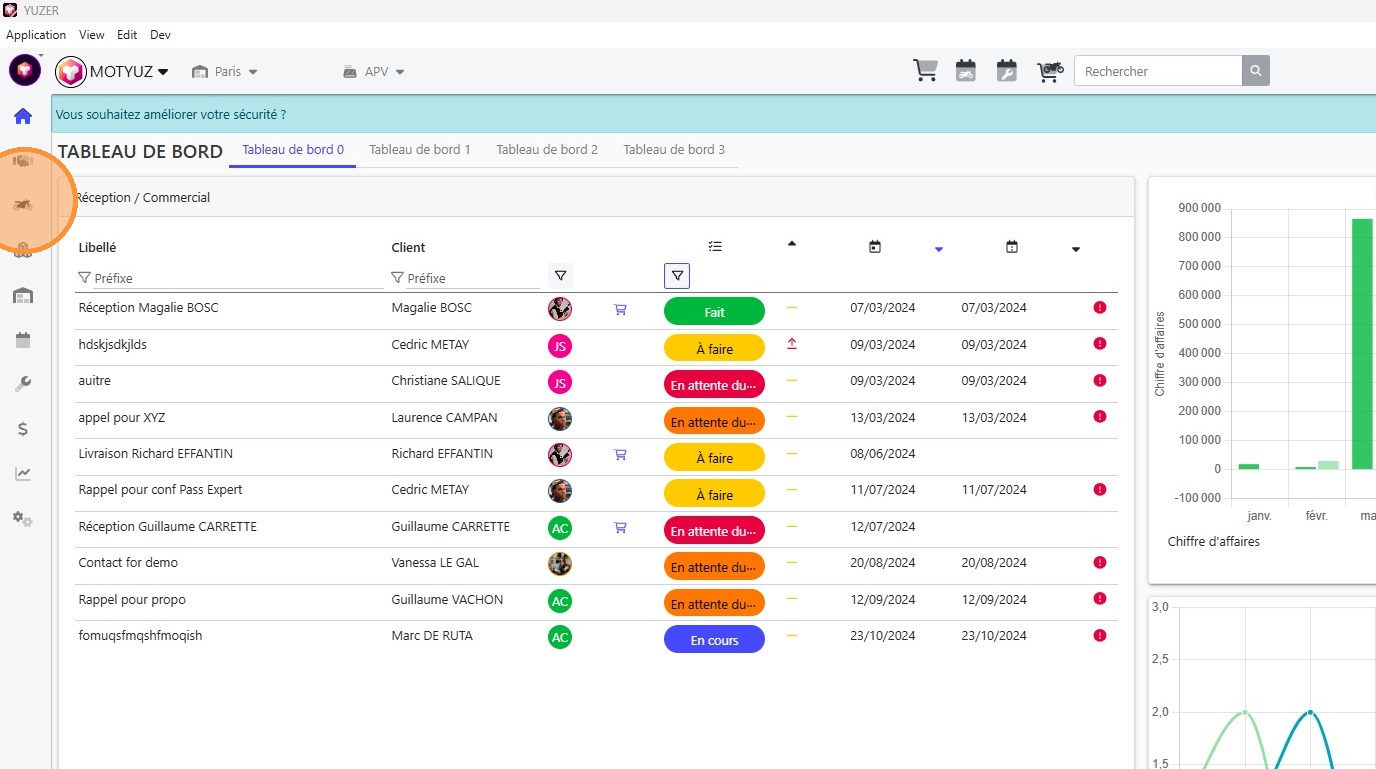
Task: Toggle the status column filter button
Action: click(x=677, y=276)
